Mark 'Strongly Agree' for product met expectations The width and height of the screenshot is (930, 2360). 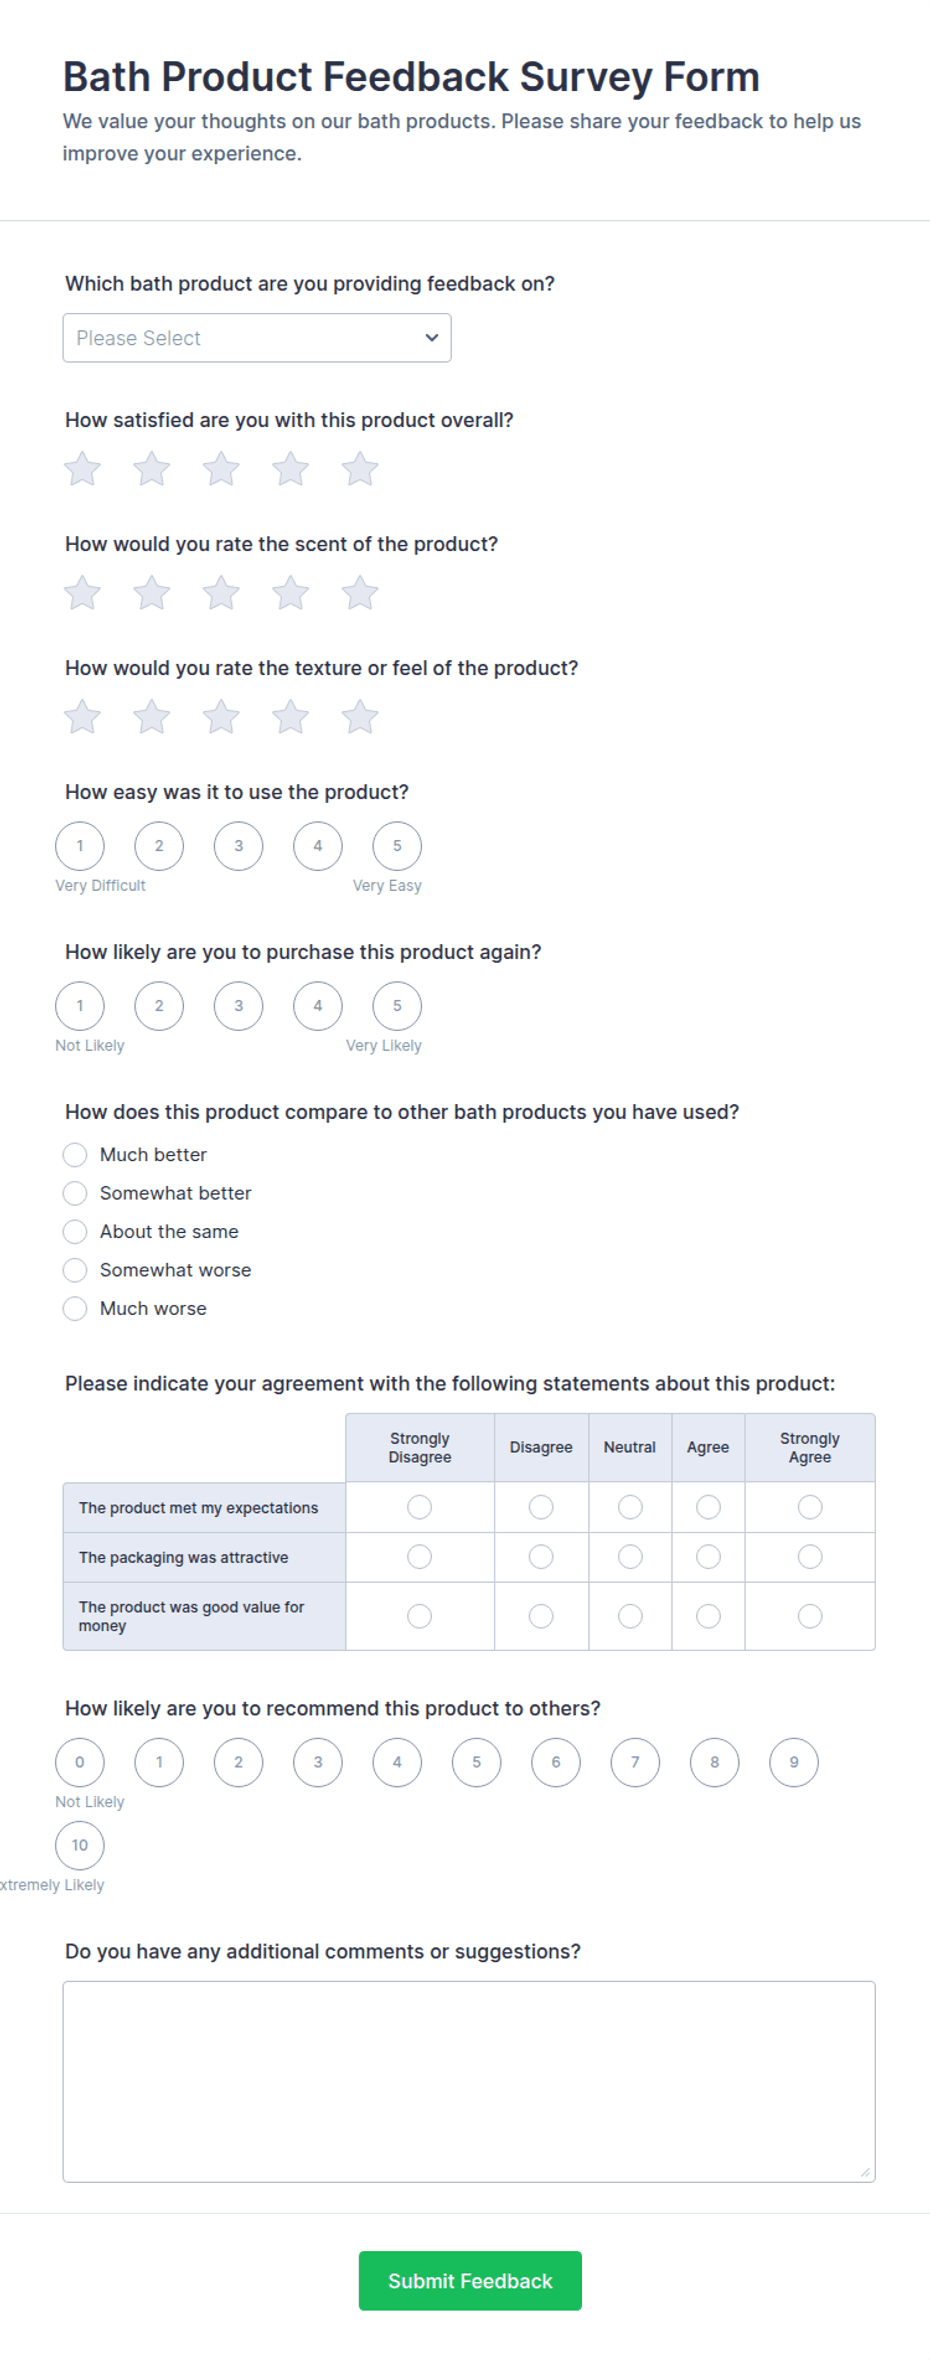[x=810, y=1507]
